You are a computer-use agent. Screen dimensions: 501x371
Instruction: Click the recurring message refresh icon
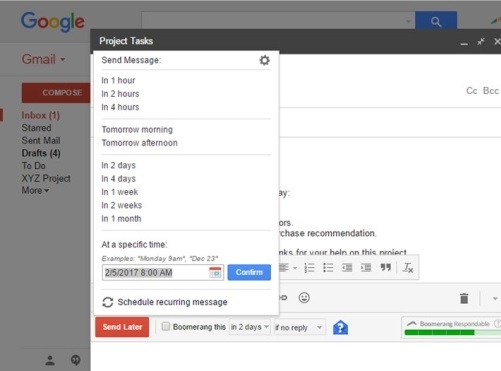point(108,302)
